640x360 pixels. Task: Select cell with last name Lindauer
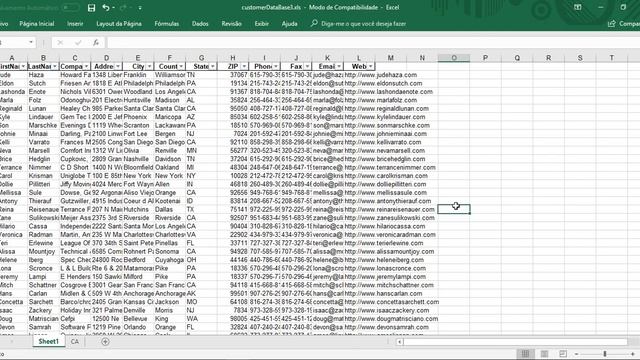[x=43, y=117]
